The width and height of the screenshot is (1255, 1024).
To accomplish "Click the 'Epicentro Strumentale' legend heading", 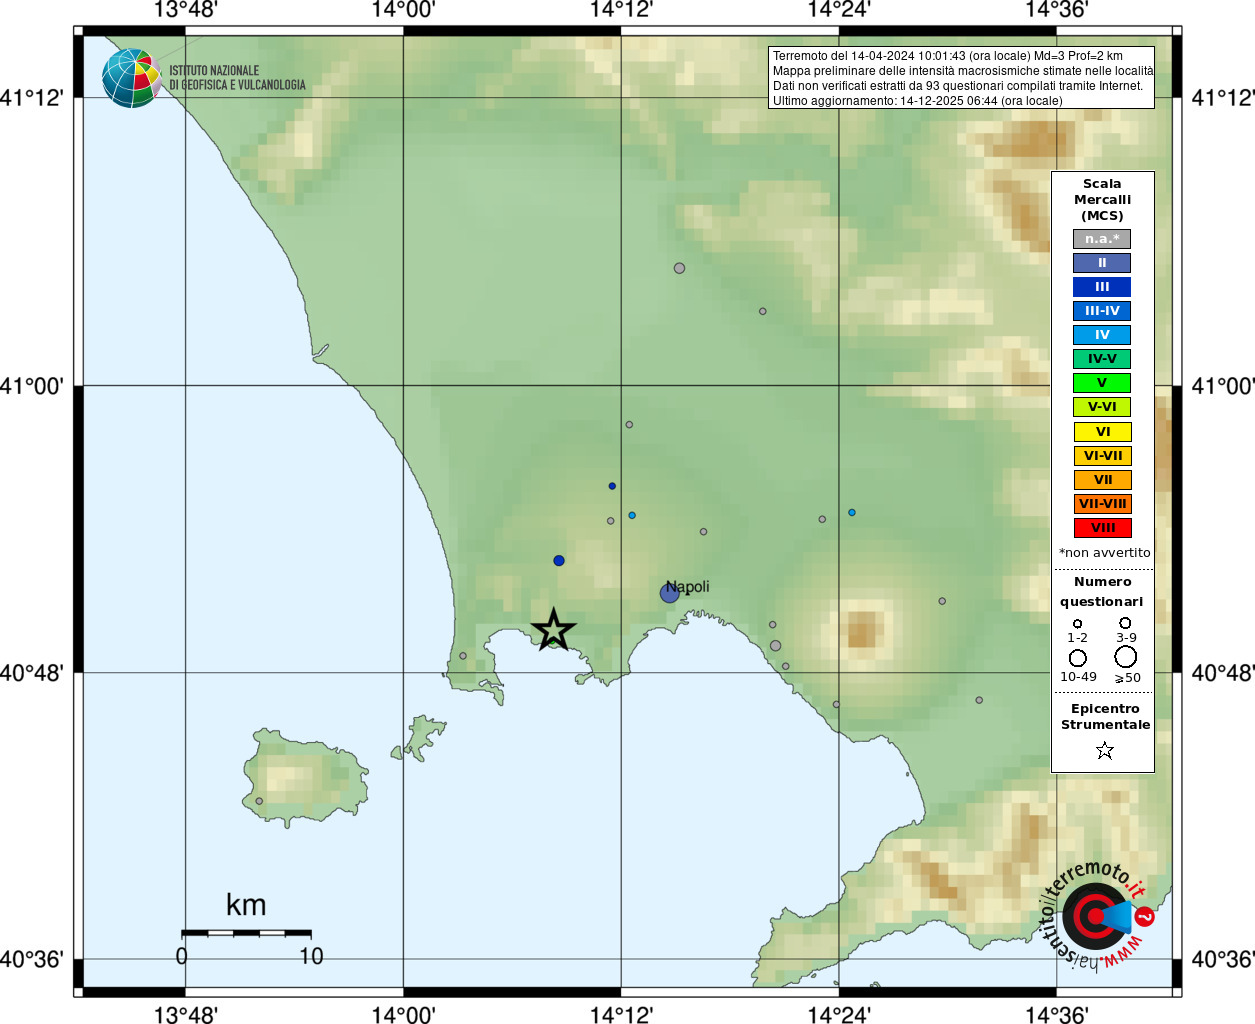I will pyautogui.click(x=1105, y=717).
